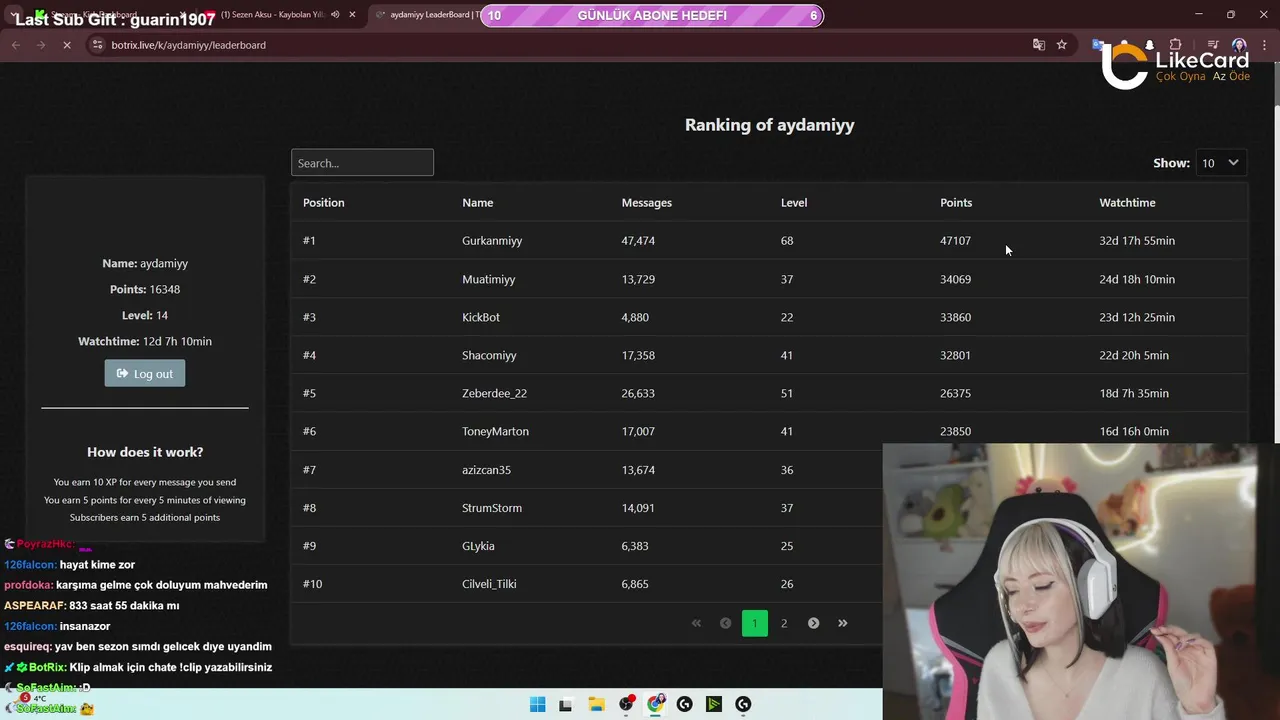Click the name StrumStorm
The height and width of the screenshot is (720, 1280).
point(492,508)
